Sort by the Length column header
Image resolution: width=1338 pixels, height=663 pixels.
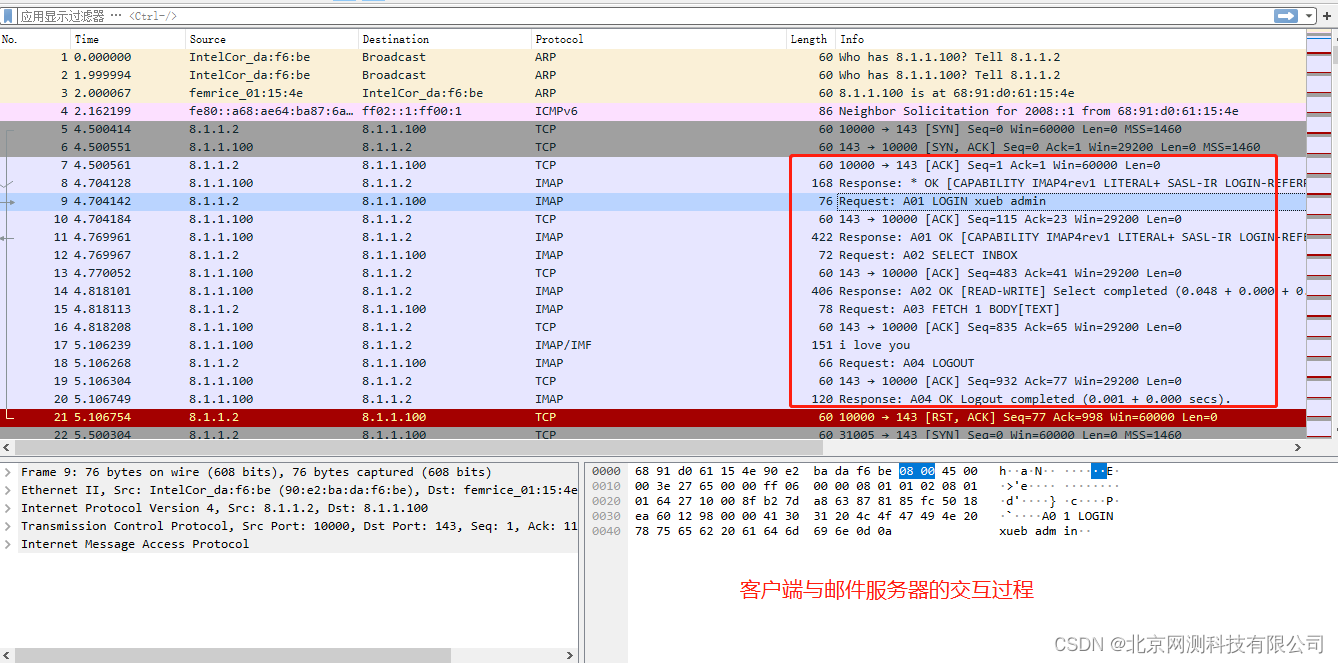811,39
